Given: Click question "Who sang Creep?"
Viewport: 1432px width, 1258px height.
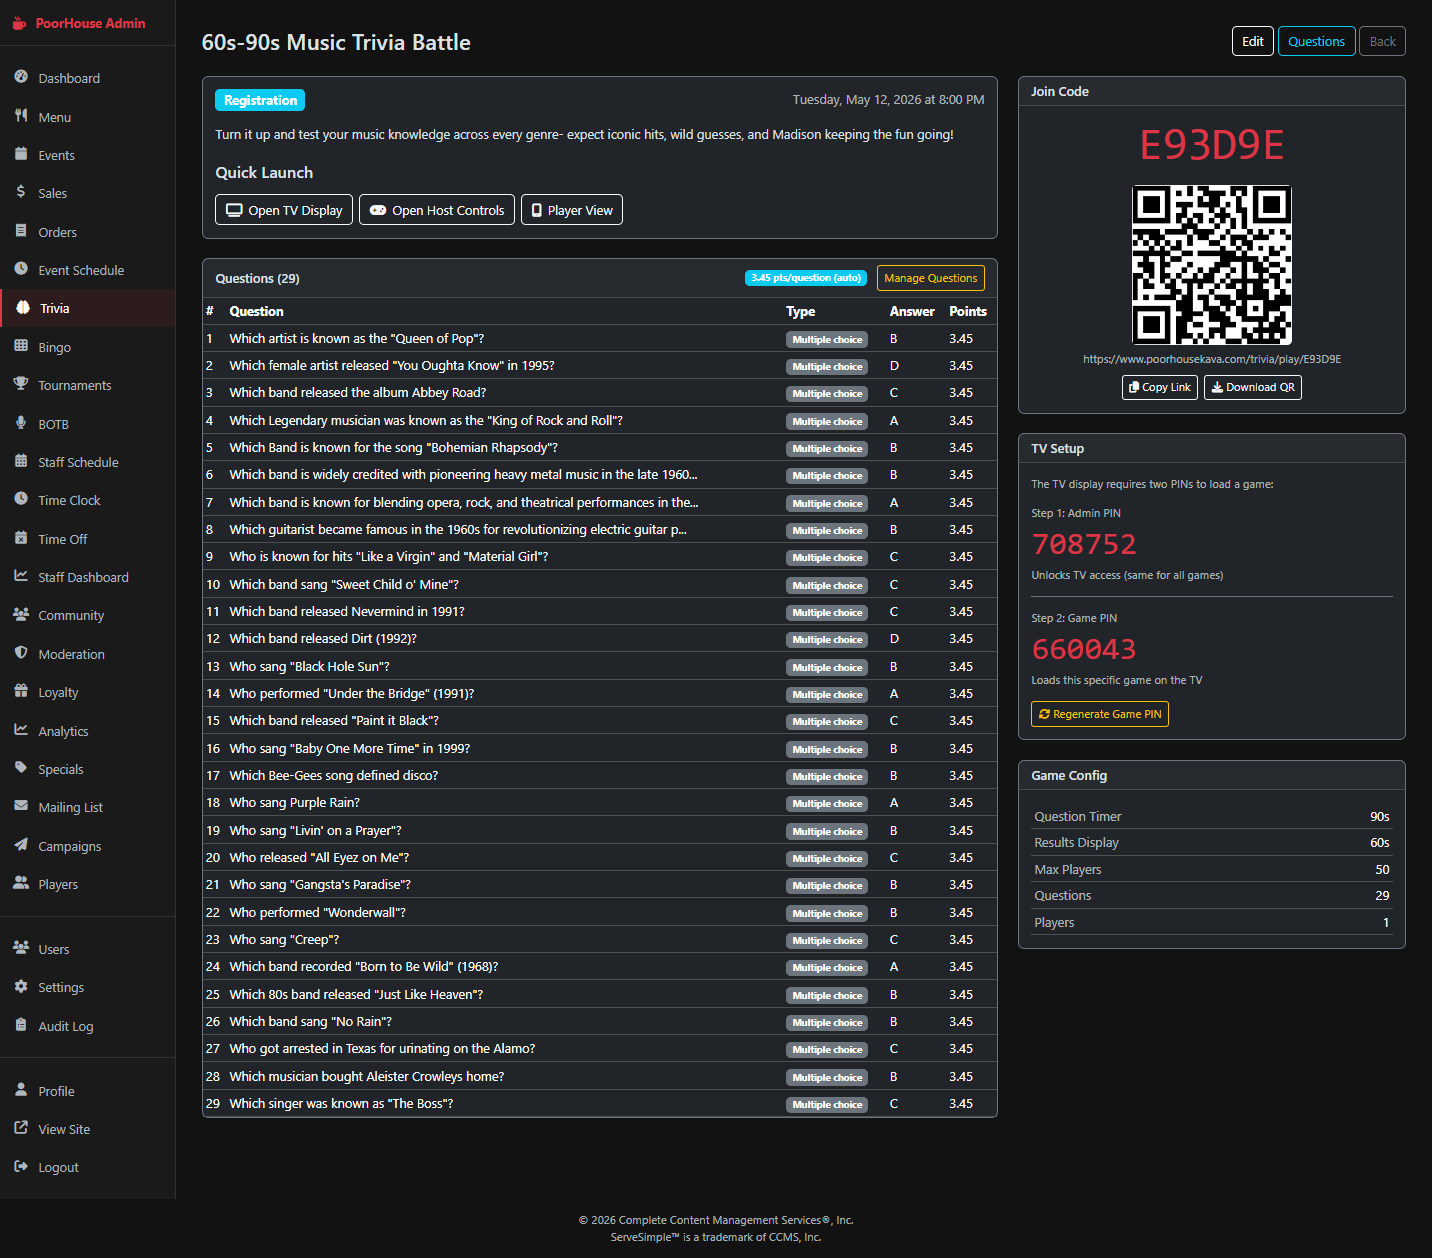Looking at the screenshot, I should click(284, 940).
